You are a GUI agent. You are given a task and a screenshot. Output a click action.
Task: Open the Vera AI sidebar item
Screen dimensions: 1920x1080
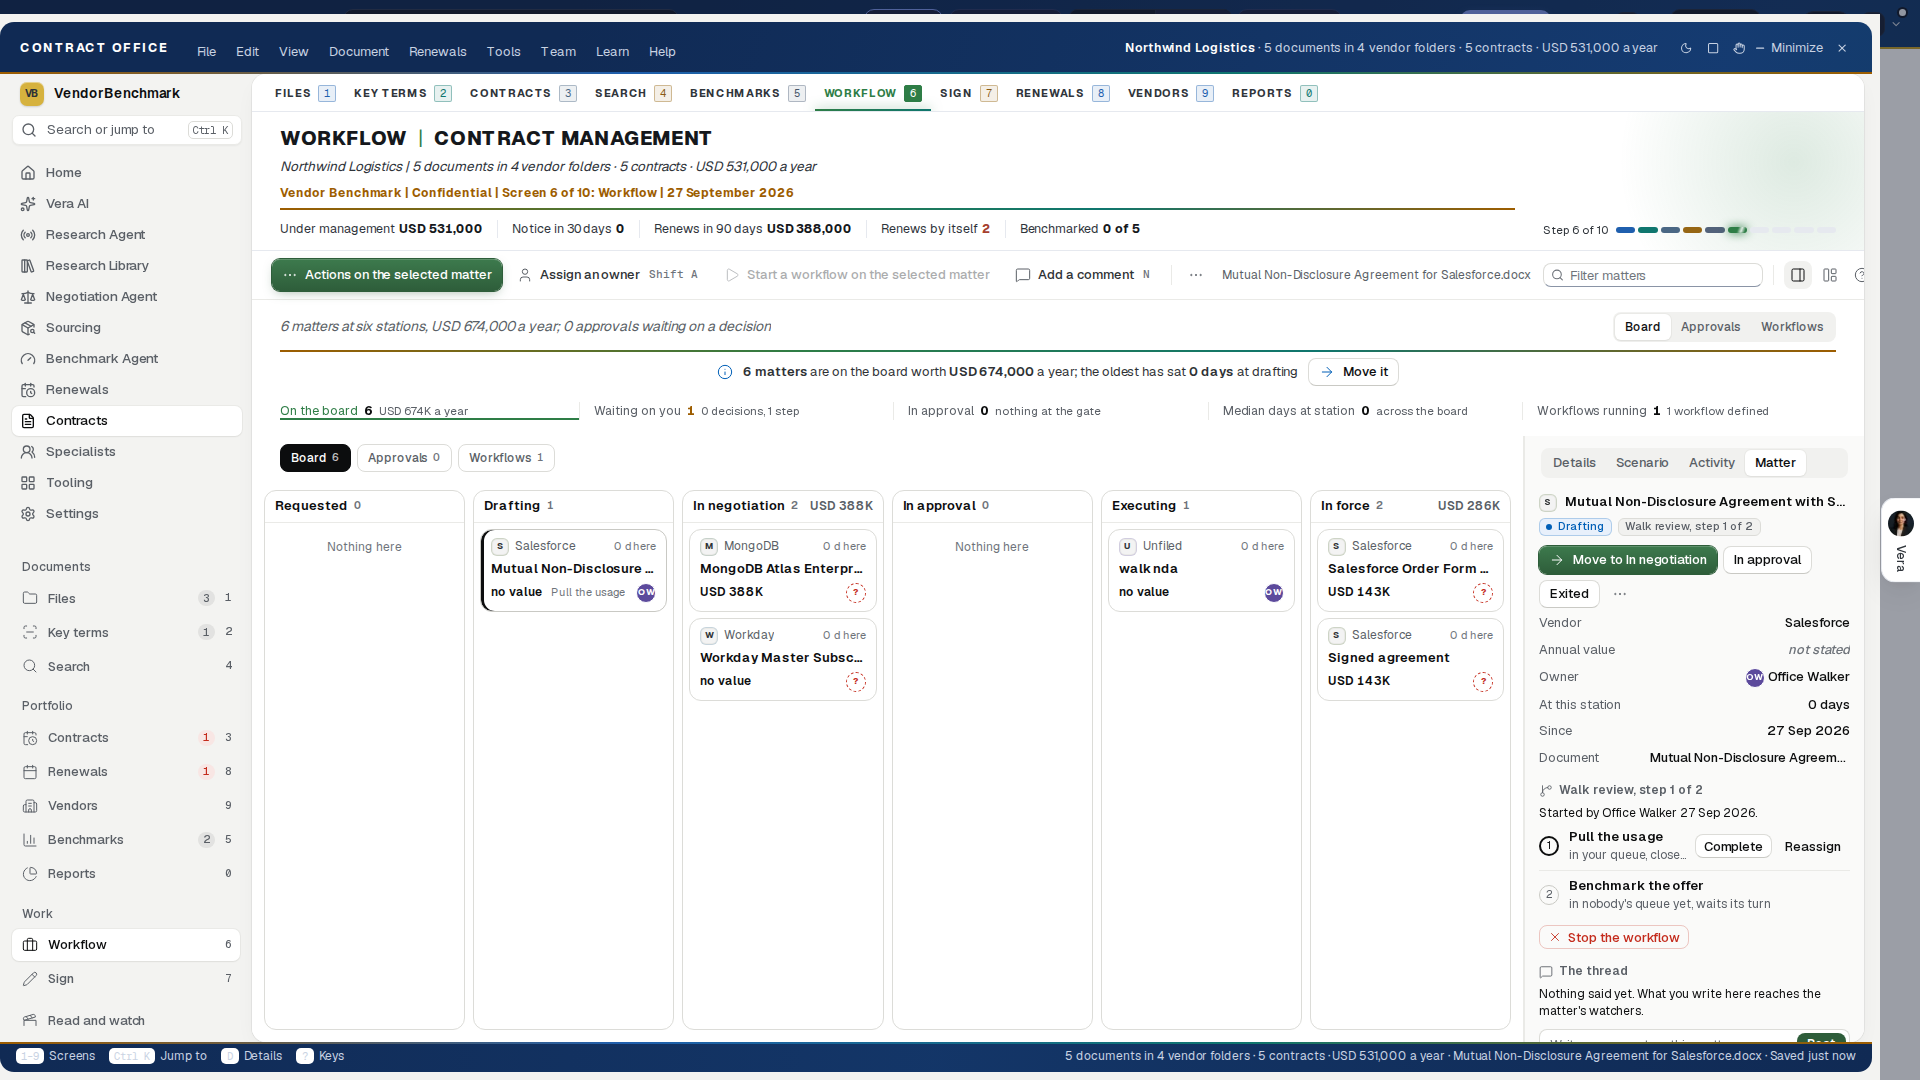point(127,203)
